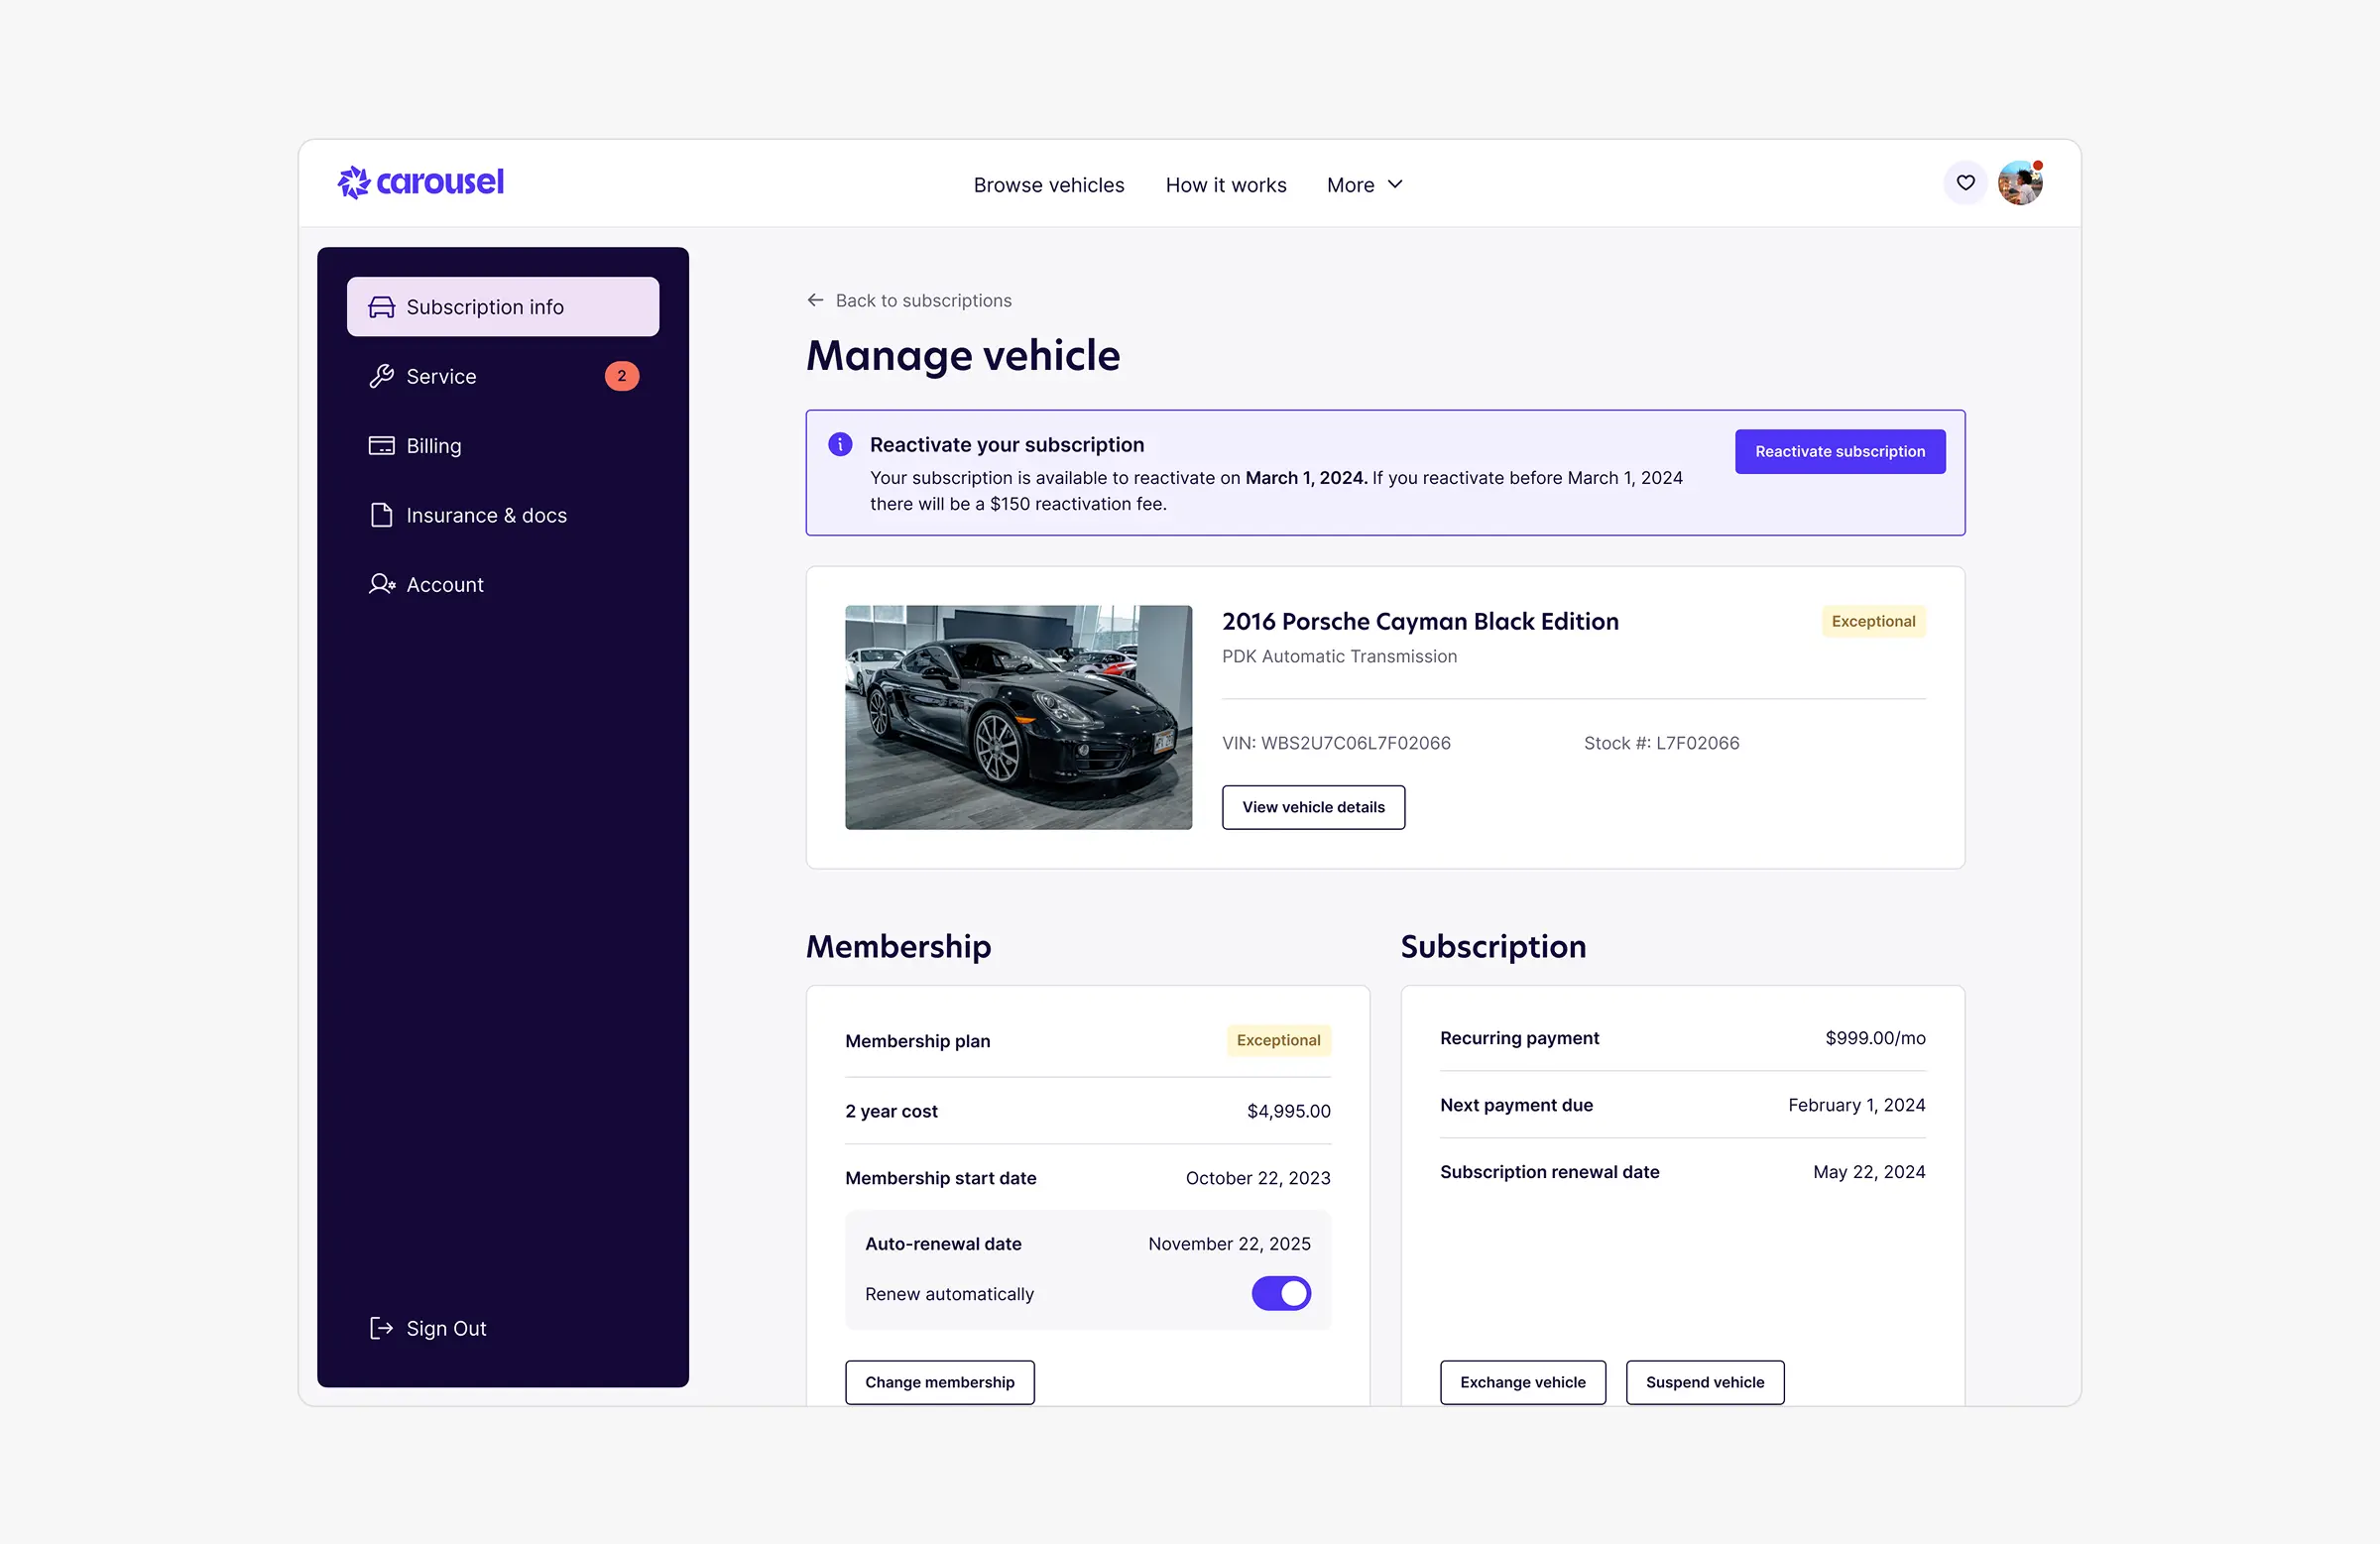Image resolution: width=2380 pixels, height=1544 pixels.
Task: Click the wrench Service icon
Action: click(381, 377)
